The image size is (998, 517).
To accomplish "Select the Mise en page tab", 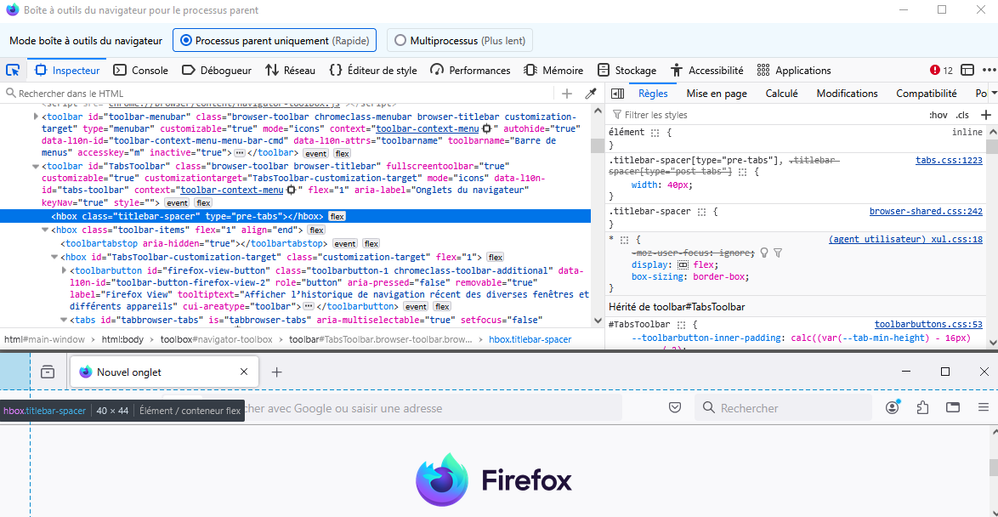I will [716, 94].
